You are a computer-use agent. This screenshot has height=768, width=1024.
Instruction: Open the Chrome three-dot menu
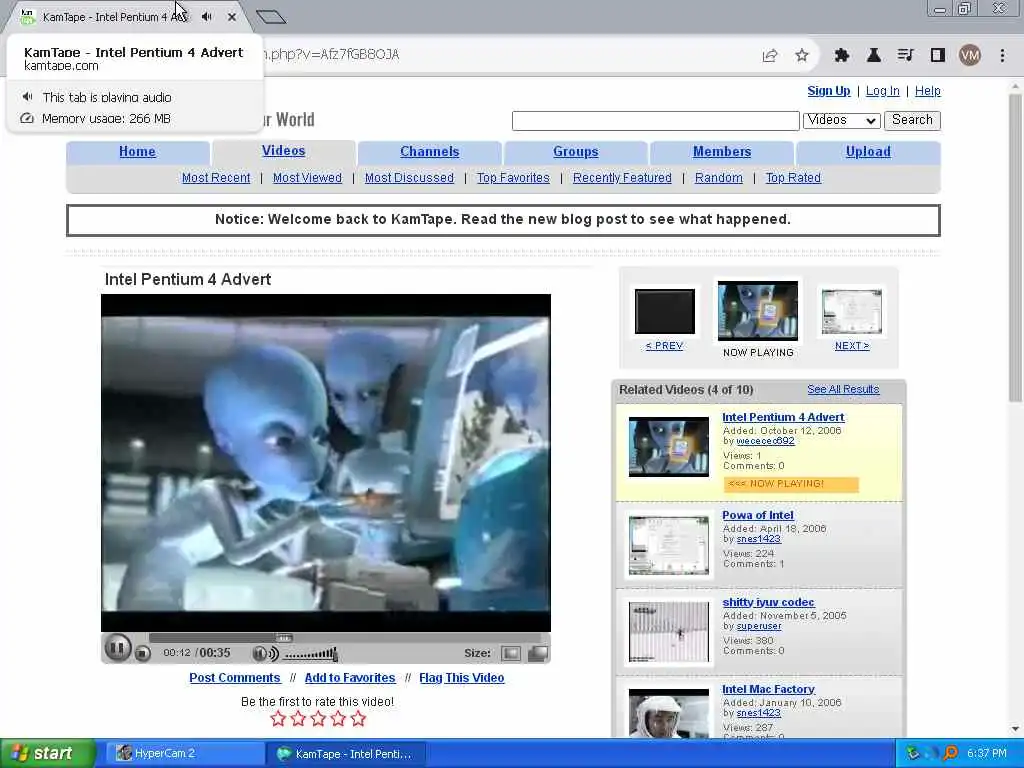click(1002, 56)
